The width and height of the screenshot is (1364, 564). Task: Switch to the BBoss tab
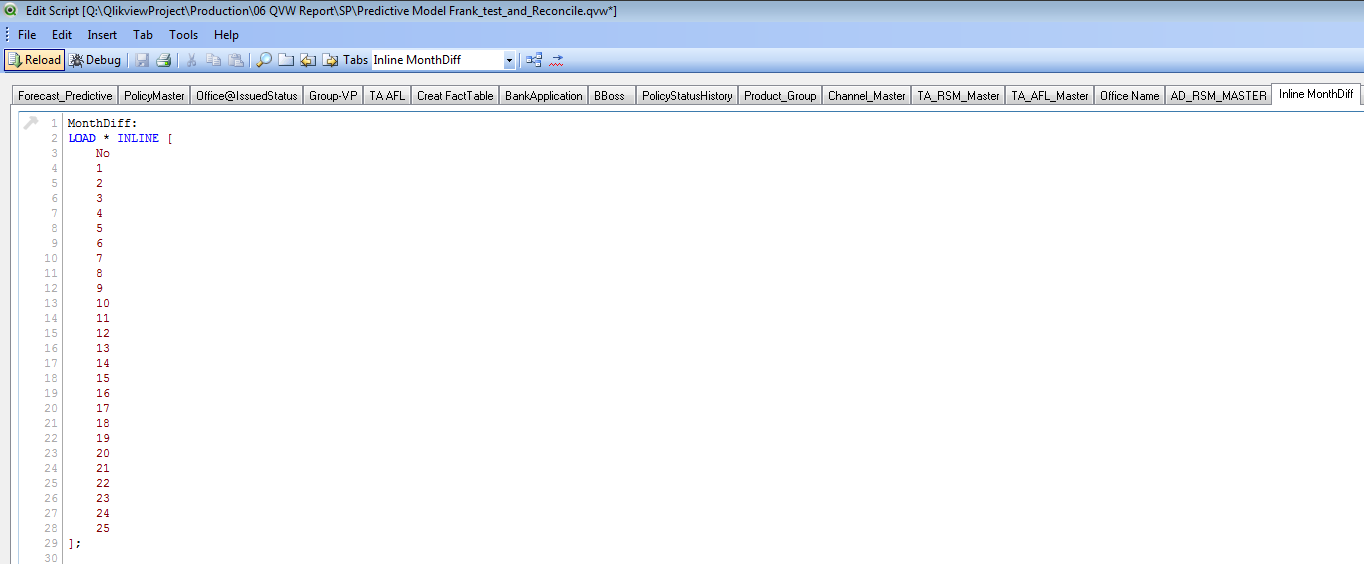coord(609,96)
